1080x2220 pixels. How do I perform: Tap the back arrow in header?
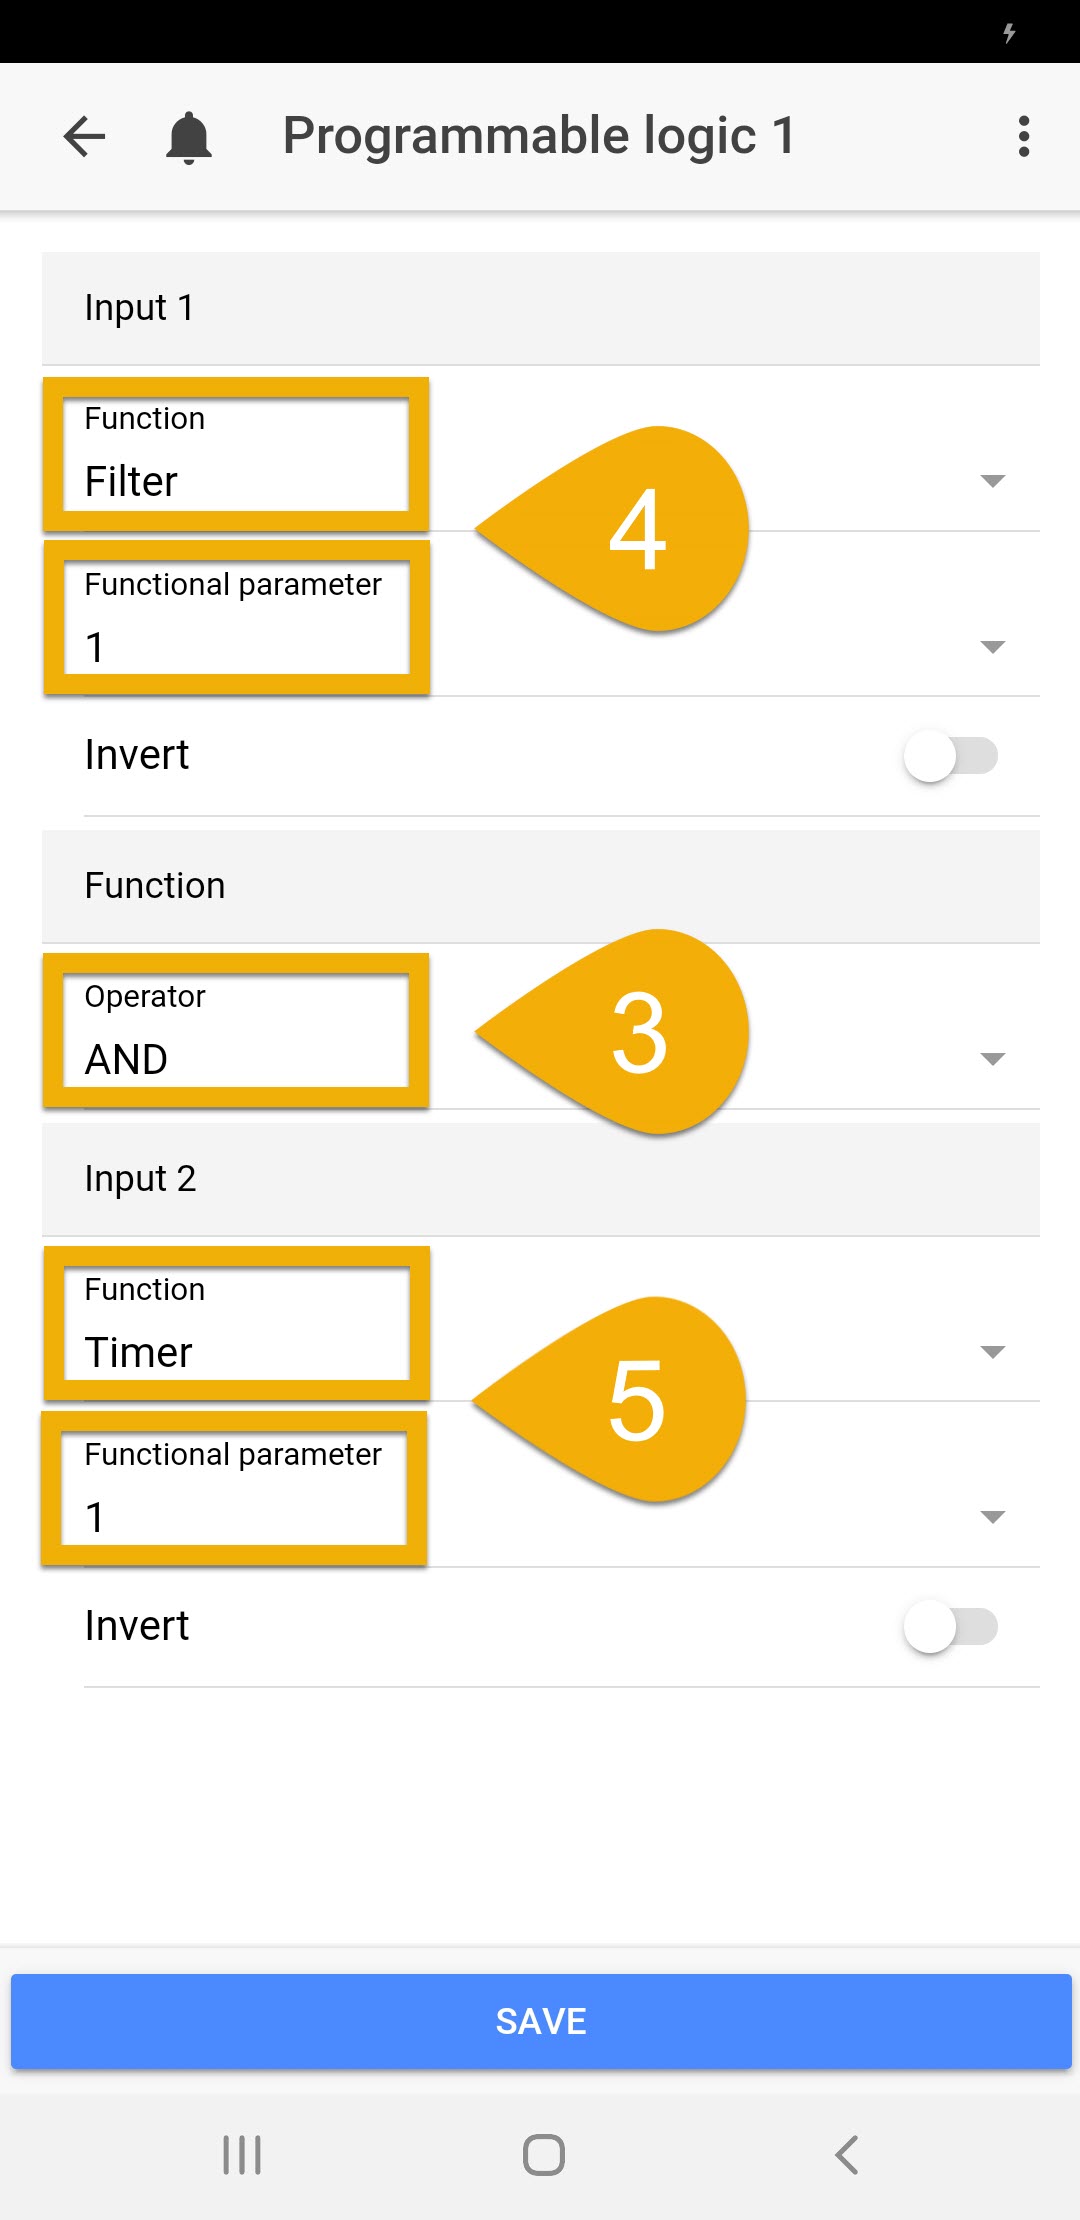(x=84, y=137)
